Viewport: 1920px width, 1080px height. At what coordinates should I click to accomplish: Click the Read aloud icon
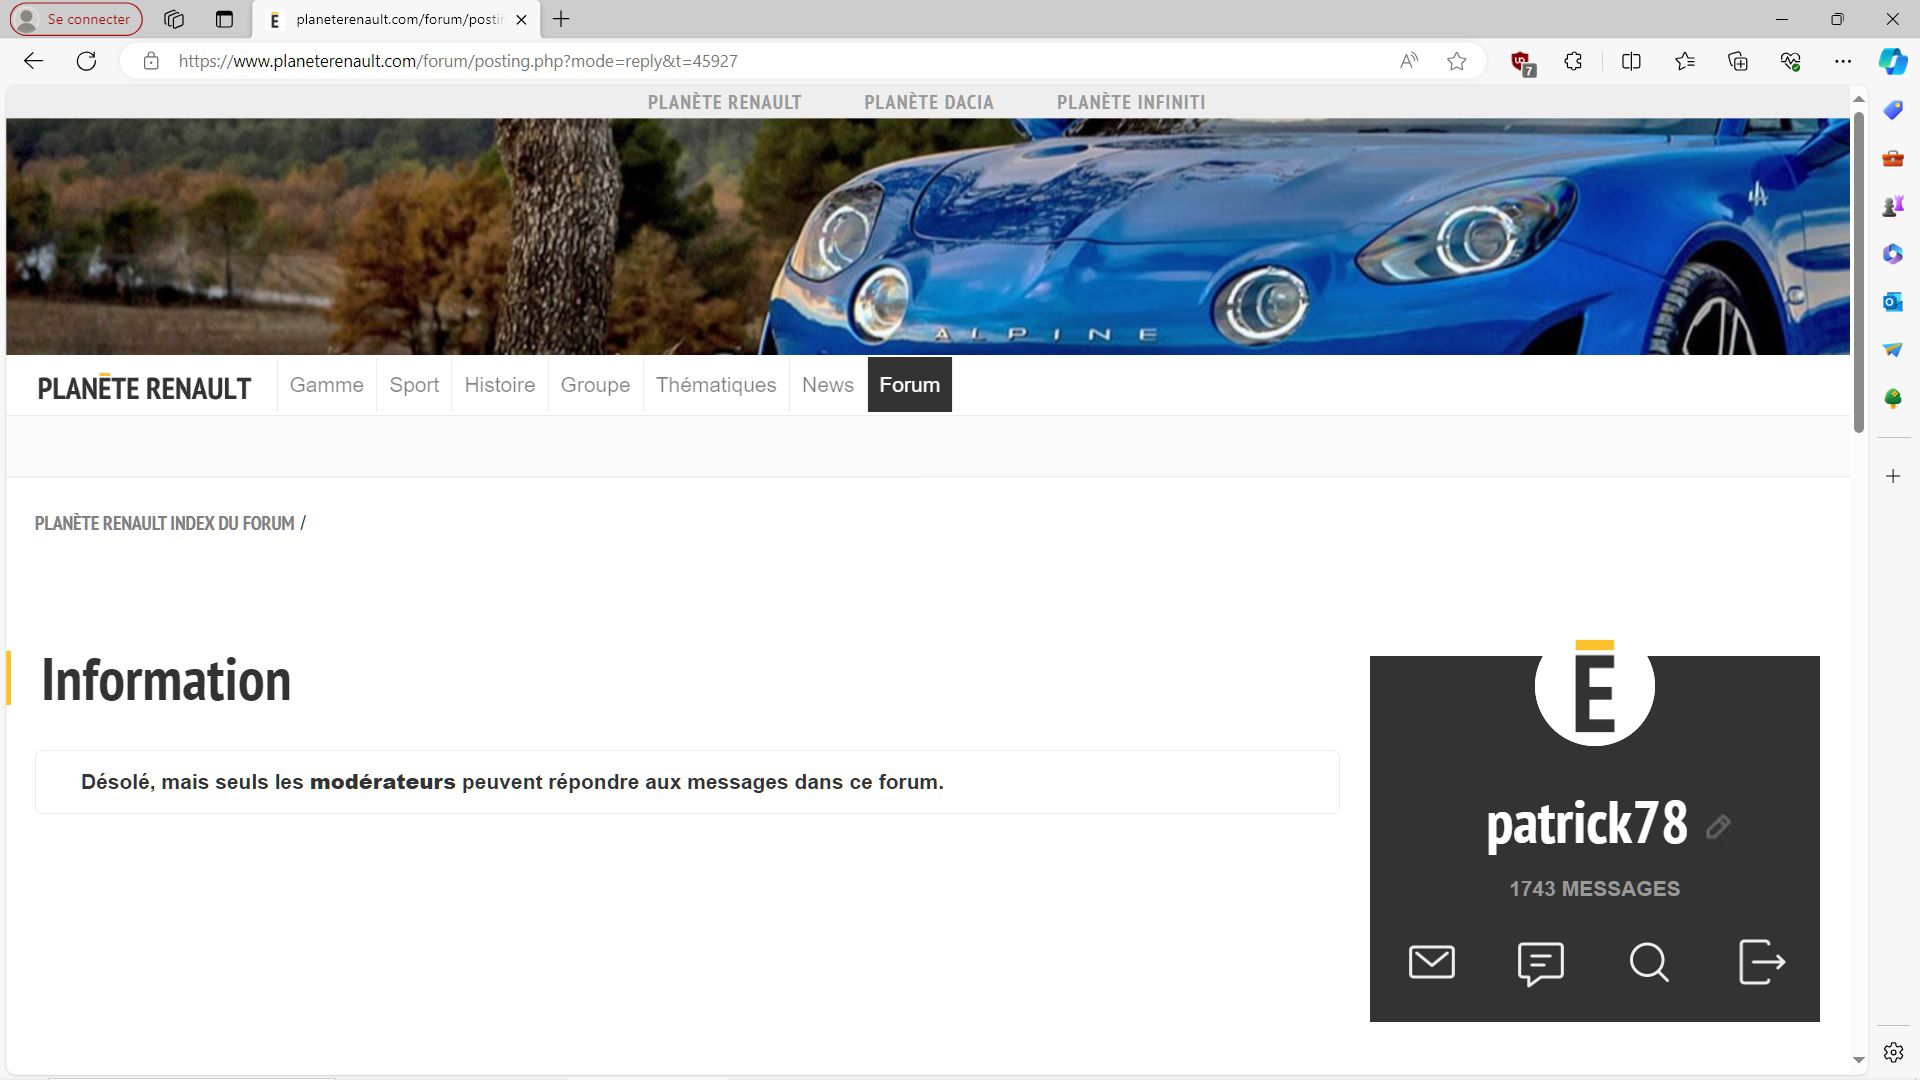click(x=1408, y=61)
